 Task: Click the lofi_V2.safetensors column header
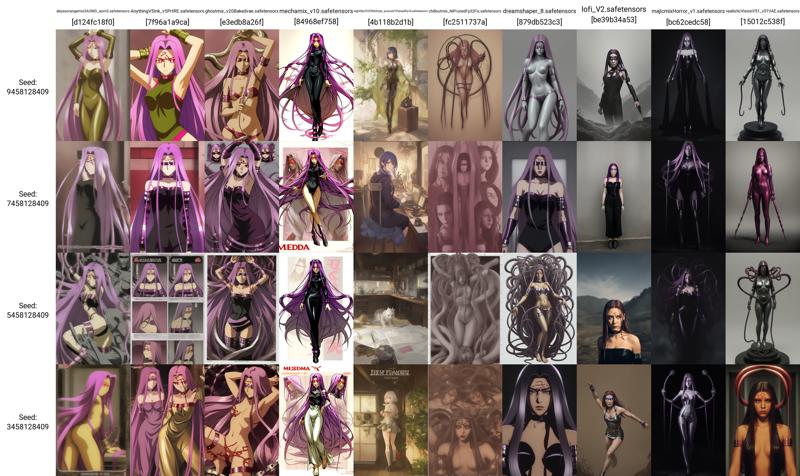click(x=614, y=9)
